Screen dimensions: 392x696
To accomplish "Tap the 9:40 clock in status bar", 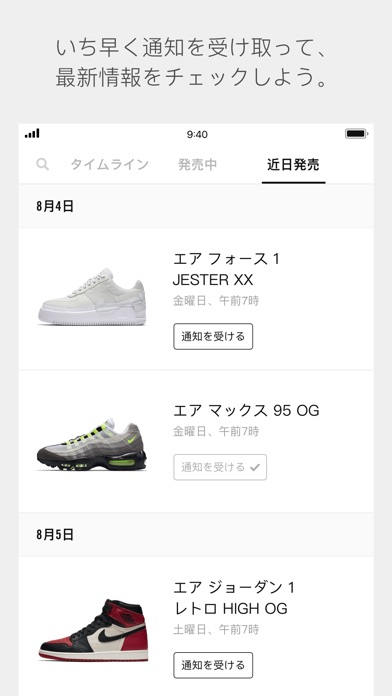I will pyautogui.click(x=197, y=134).
